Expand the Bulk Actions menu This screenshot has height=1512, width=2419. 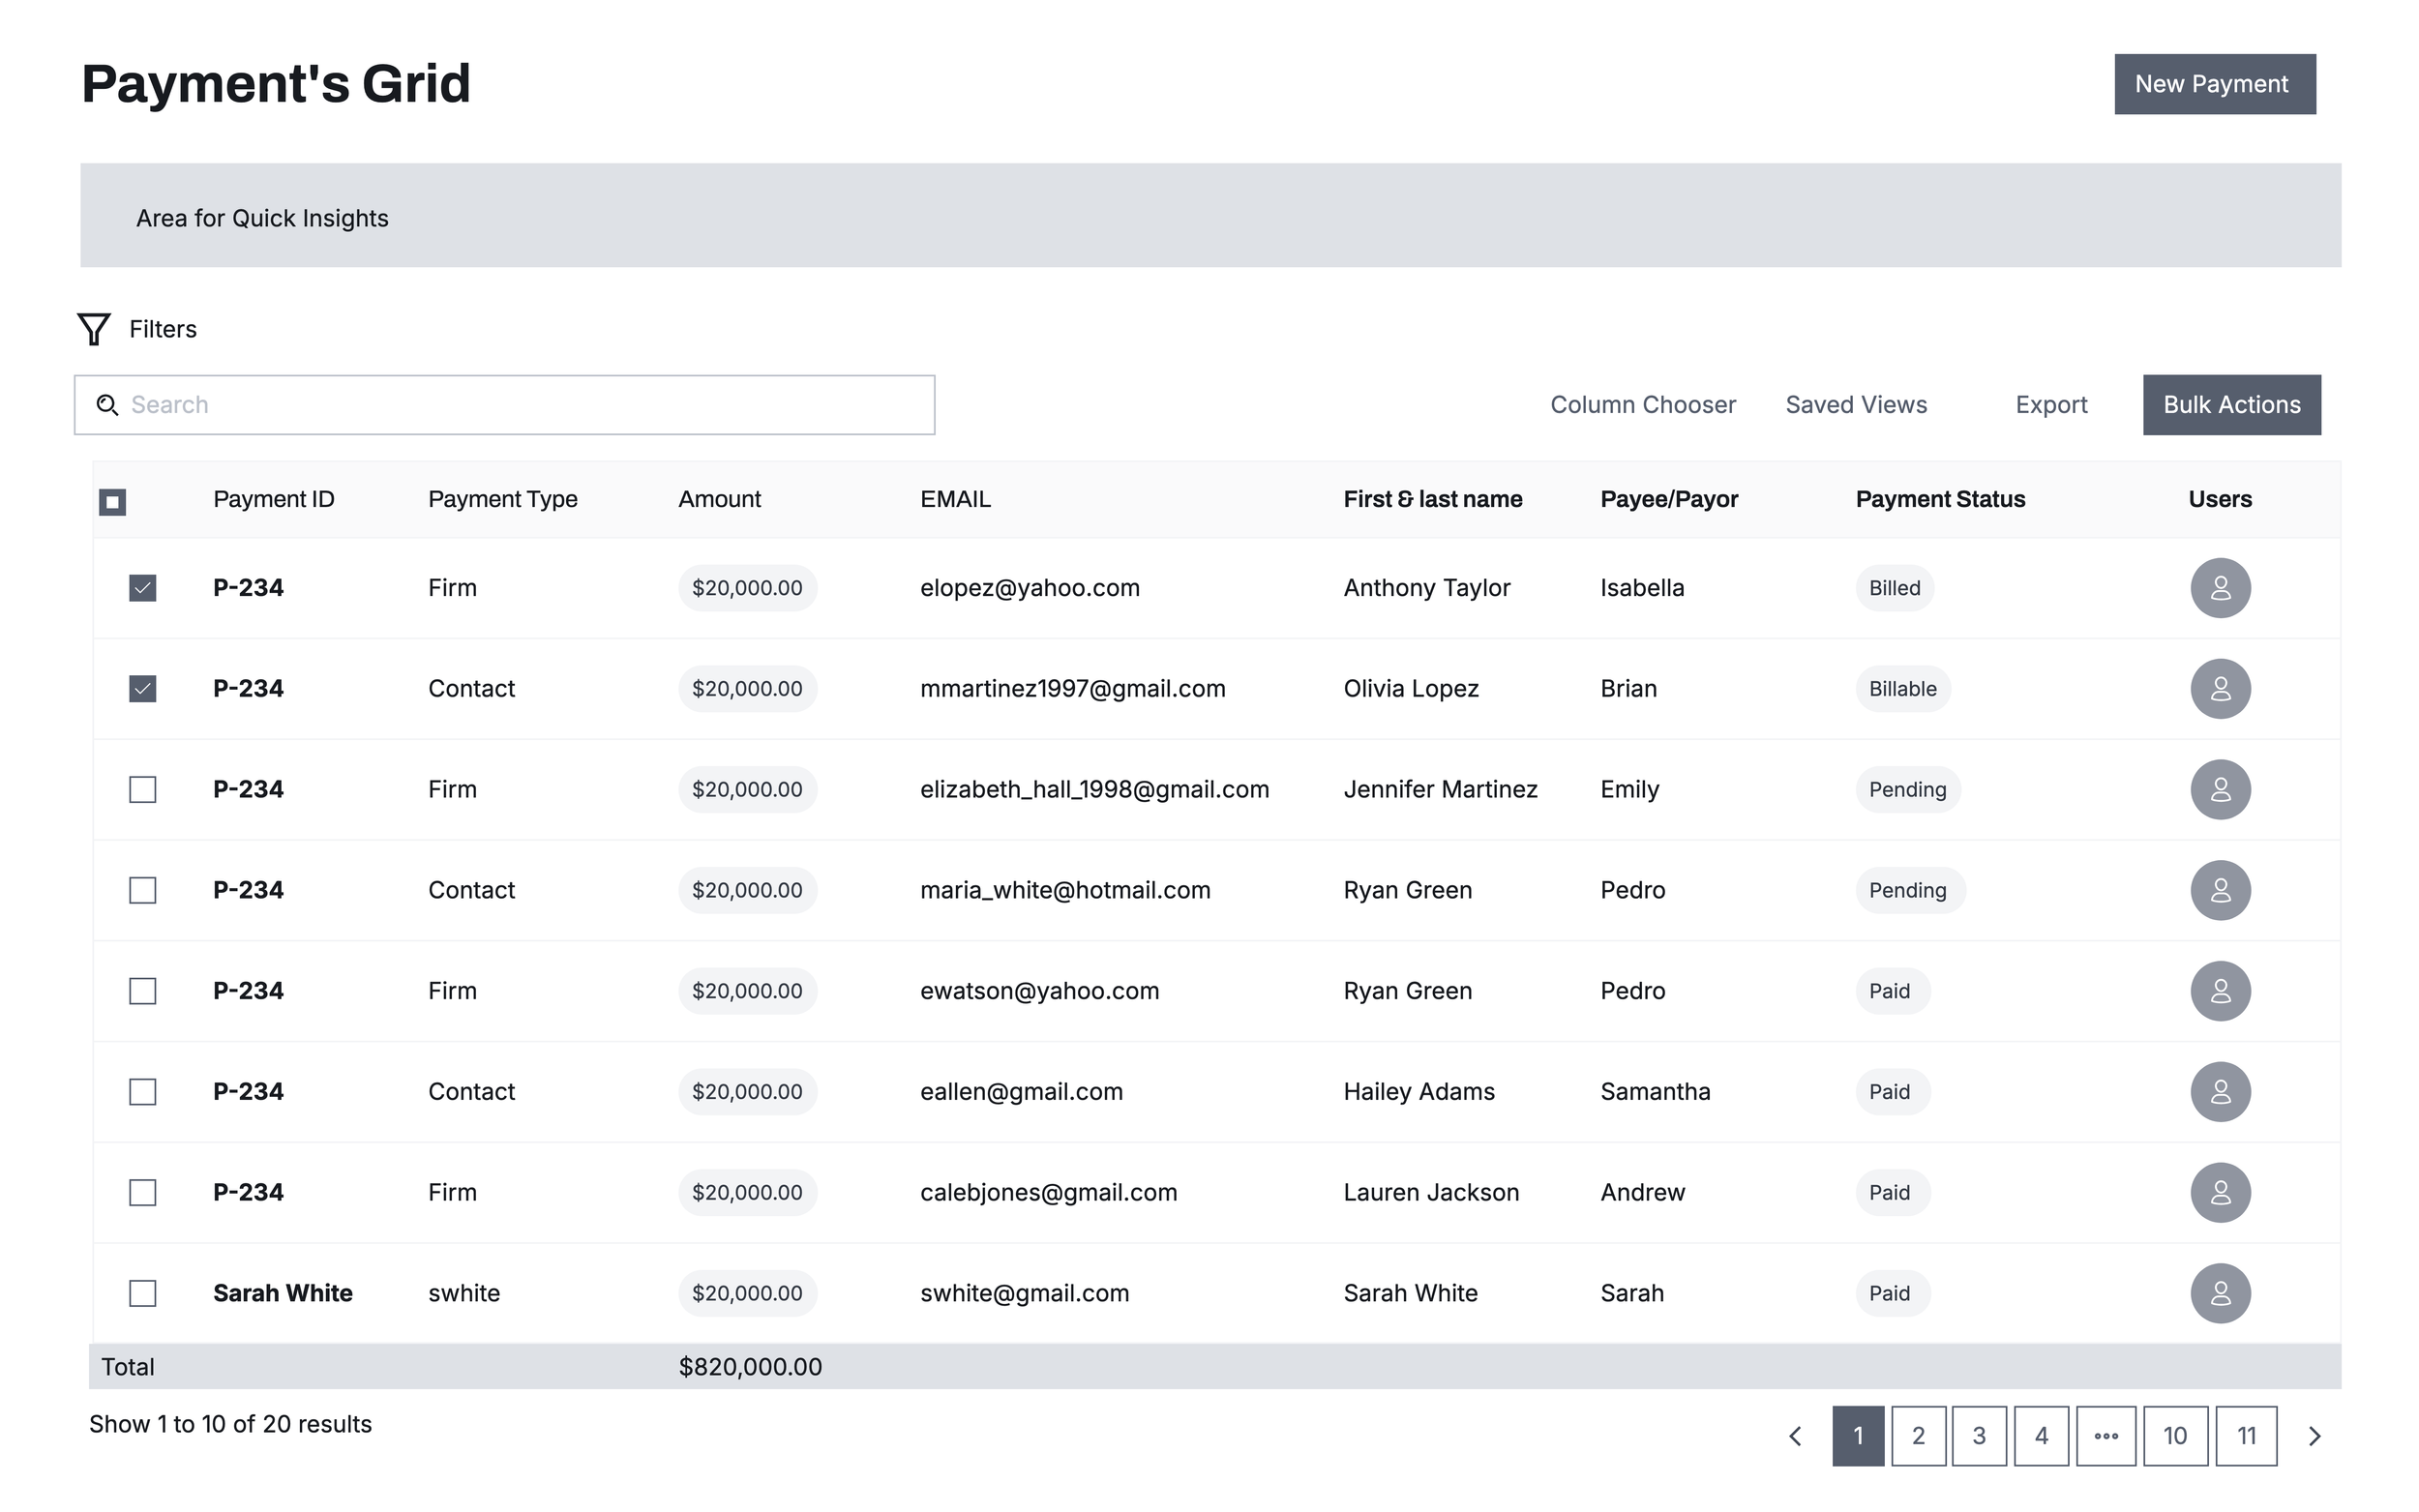coord(2230,405)
